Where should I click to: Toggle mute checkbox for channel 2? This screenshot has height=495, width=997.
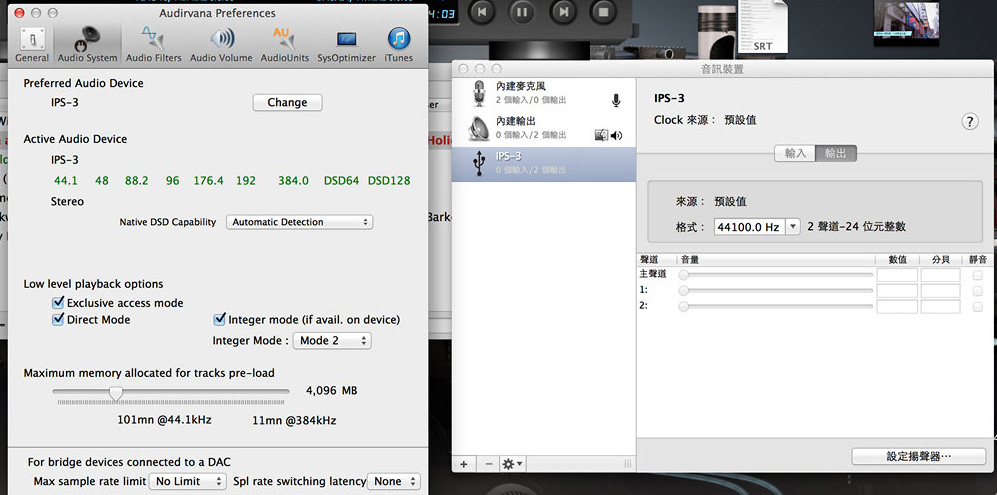pos(977,307)
